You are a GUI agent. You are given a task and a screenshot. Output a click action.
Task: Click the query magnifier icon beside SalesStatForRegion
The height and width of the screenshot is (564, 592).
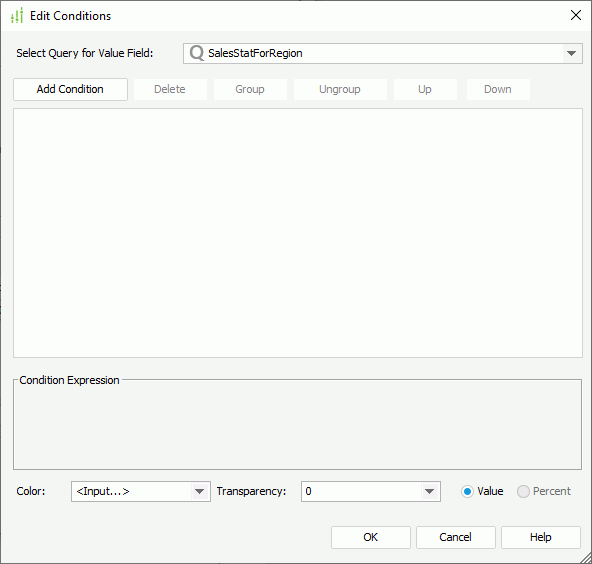click(x=197, y=53)
